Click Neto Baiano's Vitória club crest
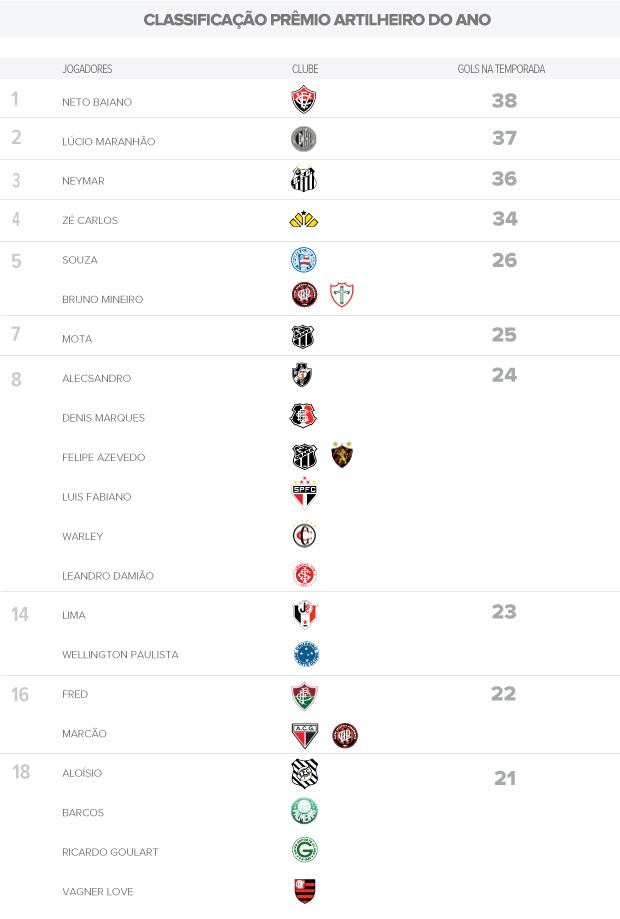The image size is (620, 919). pyautogui.click(x=304, y=100)
